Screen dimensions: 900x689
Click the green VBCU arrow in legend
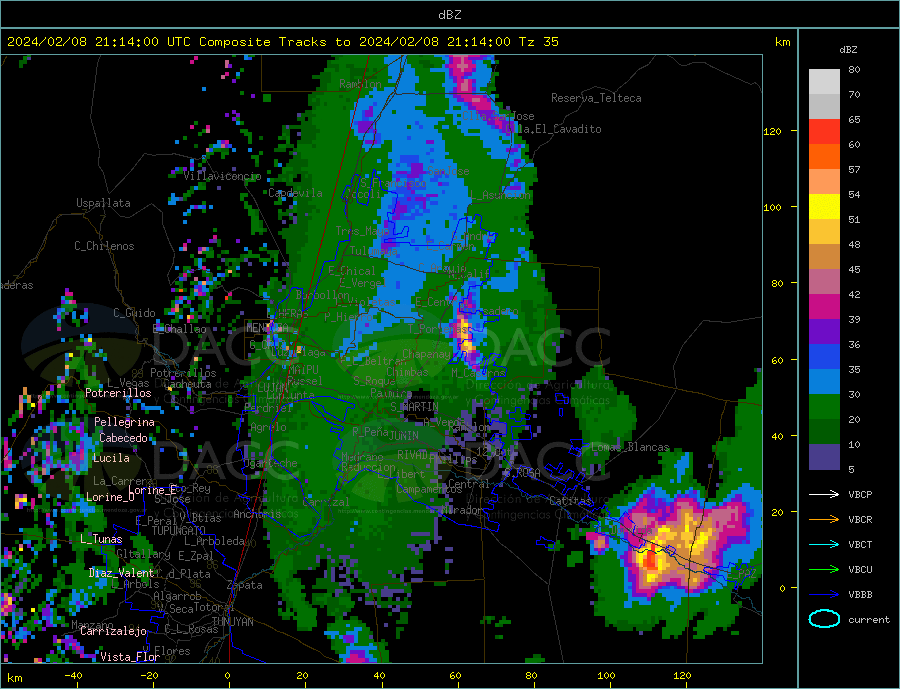pyautogui.click(x=824, y=570)
